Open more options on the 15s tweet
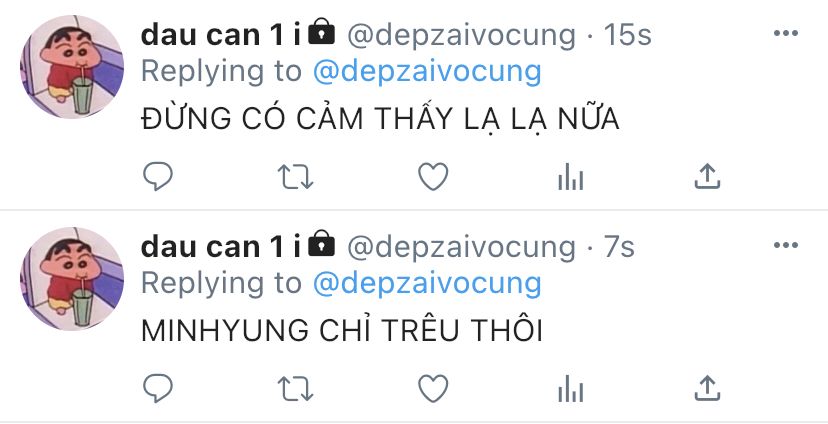 [786, 33]
